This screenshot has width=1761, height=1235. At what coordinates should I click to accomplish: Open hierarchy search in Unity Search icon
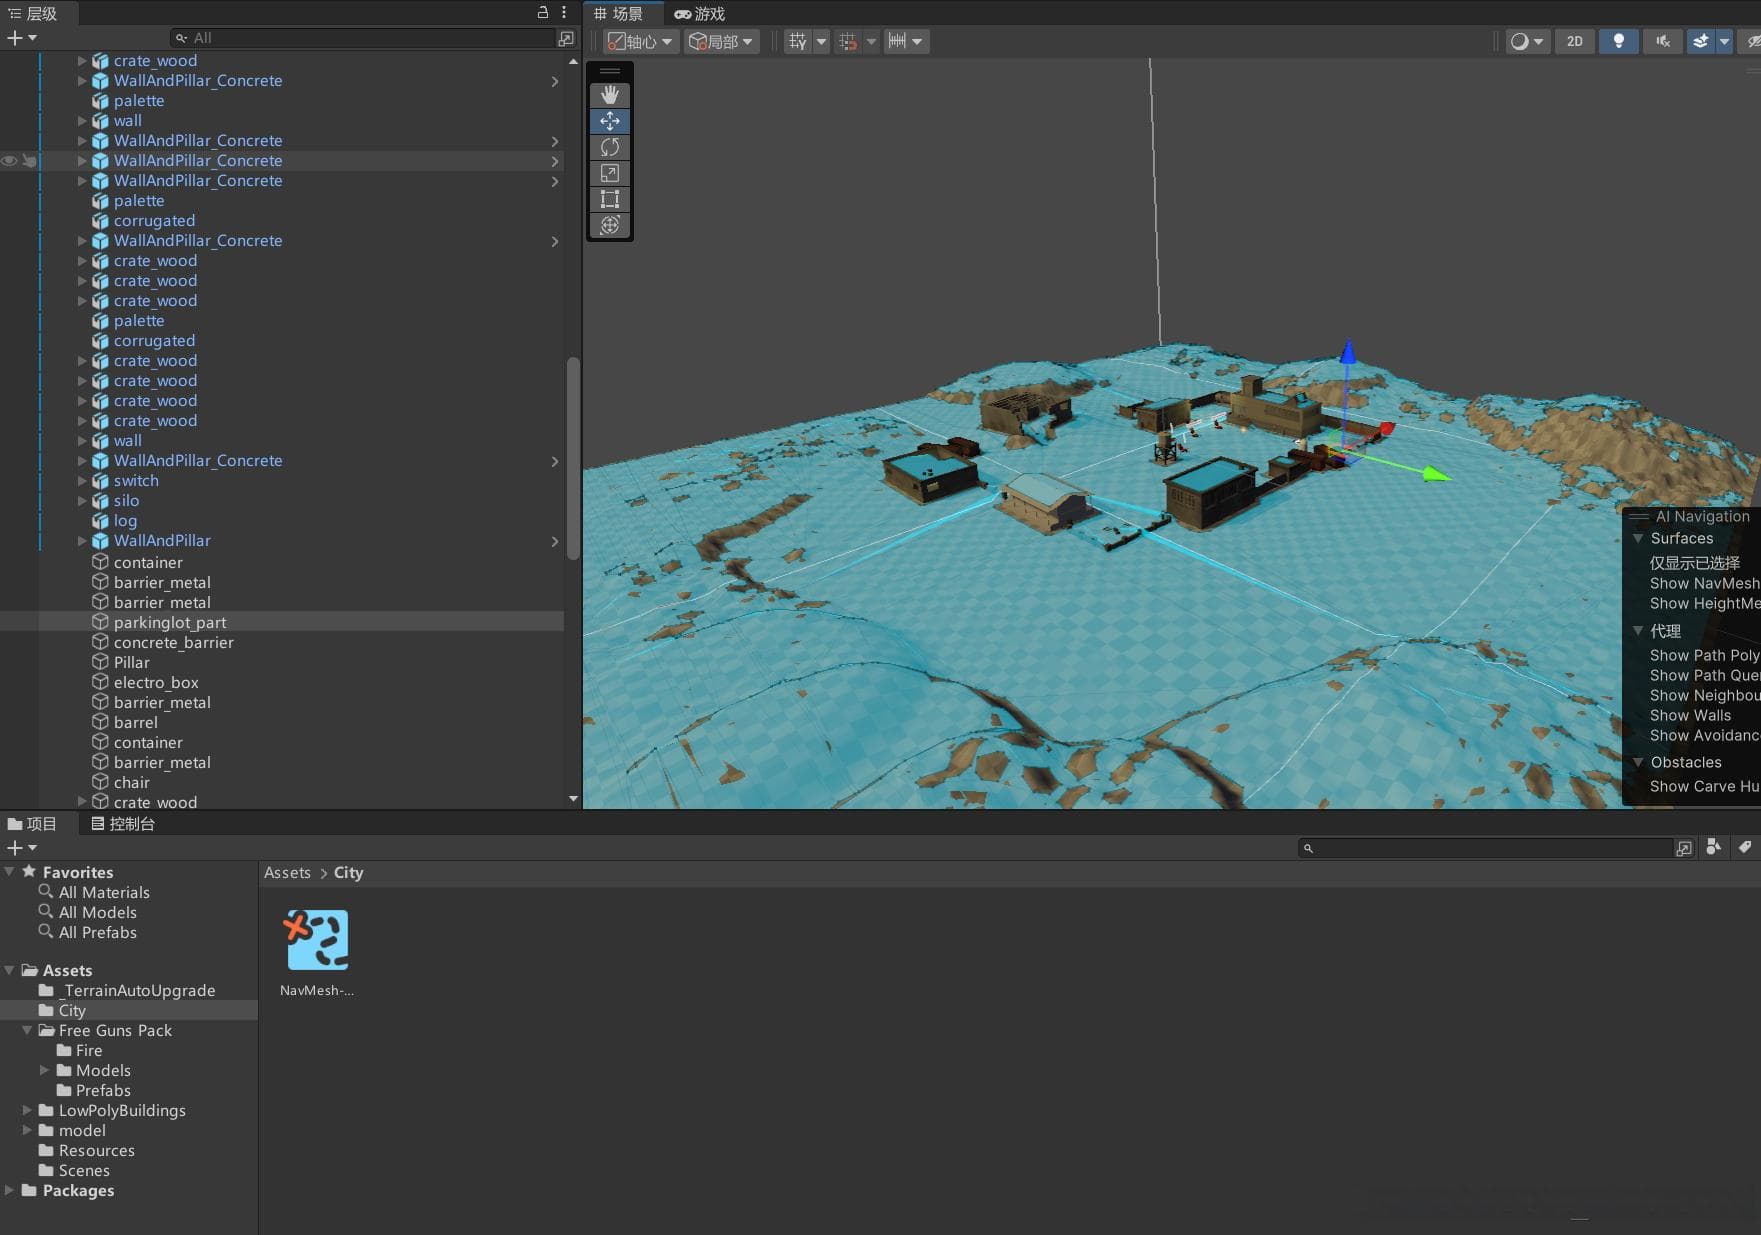click(x=566, y=38)
